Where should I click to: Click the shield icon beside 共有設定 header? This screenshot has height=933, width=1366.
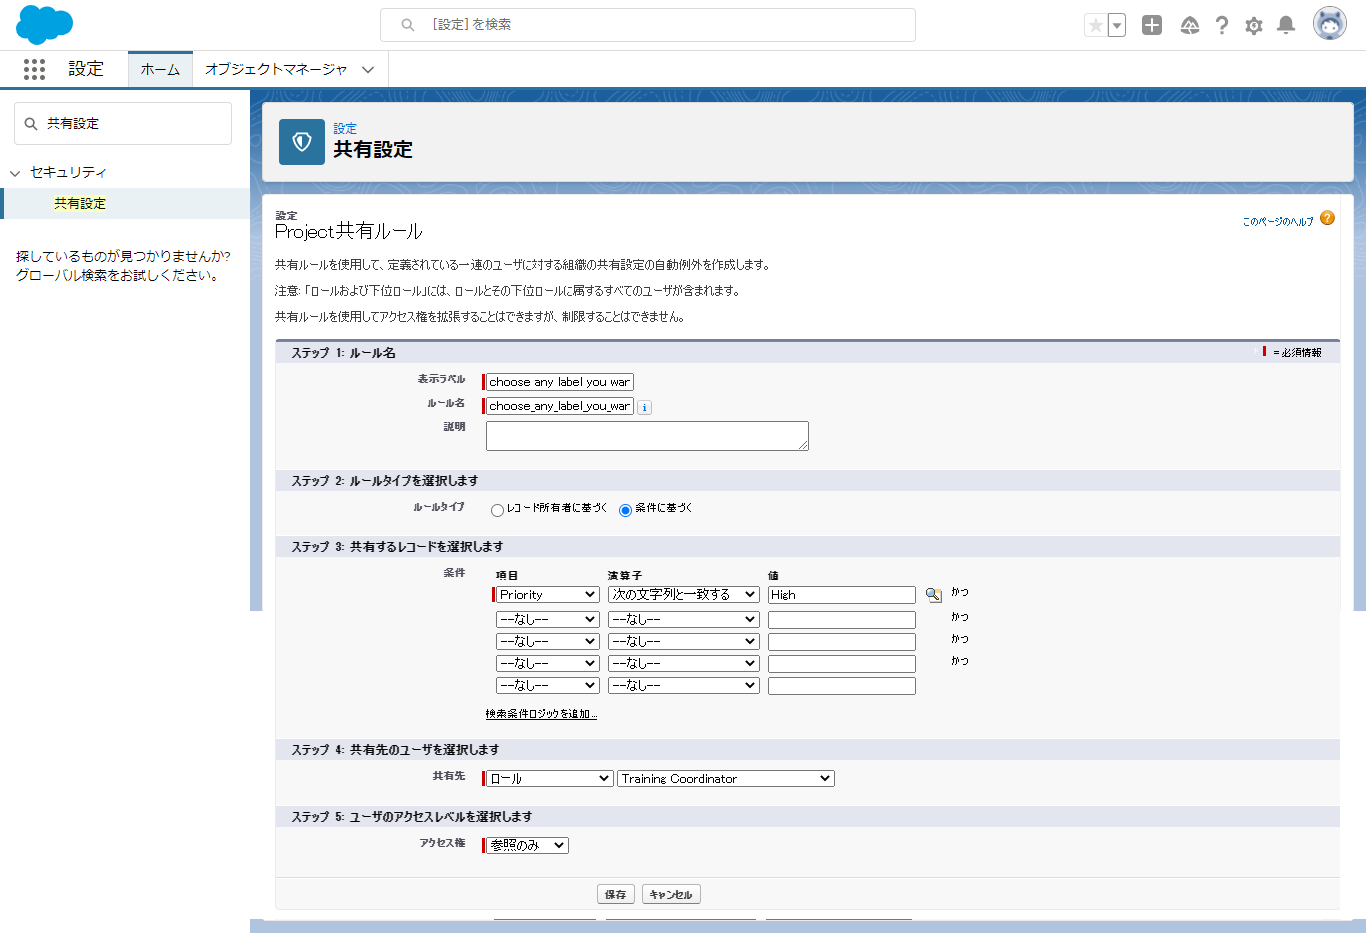tap(302, 142)
